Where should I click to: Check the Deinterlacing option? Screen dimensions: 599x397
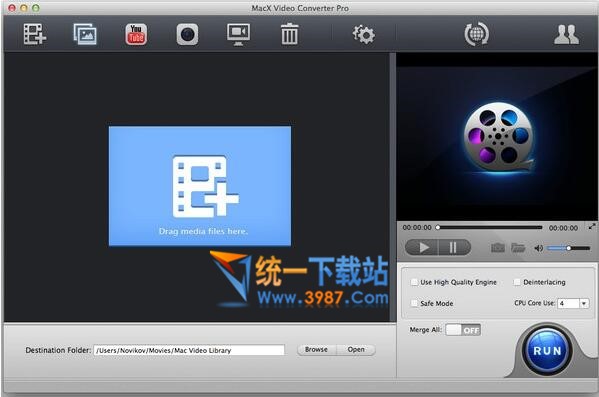tap(517, 282)
